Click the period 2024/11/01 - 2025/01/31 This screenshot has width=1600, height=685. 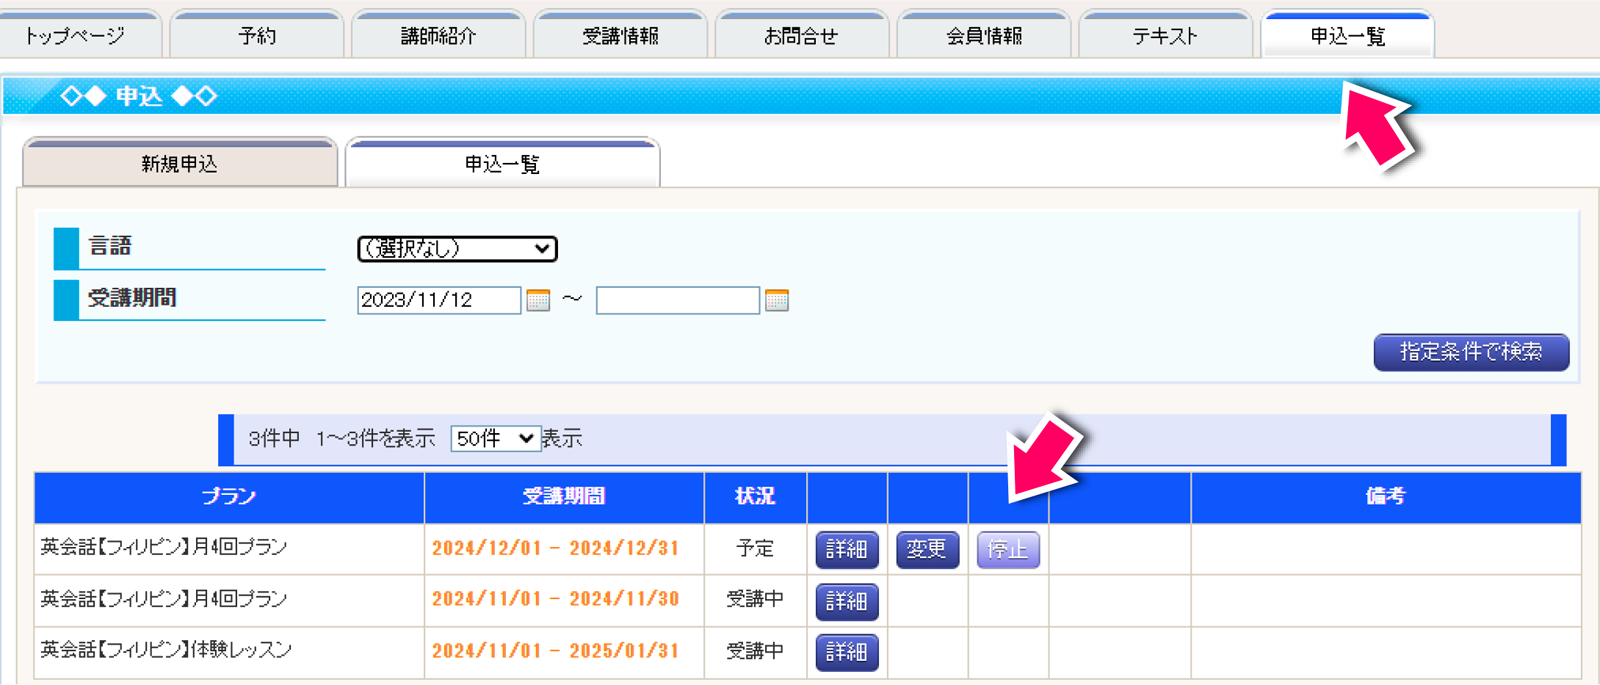coord(555,651)
